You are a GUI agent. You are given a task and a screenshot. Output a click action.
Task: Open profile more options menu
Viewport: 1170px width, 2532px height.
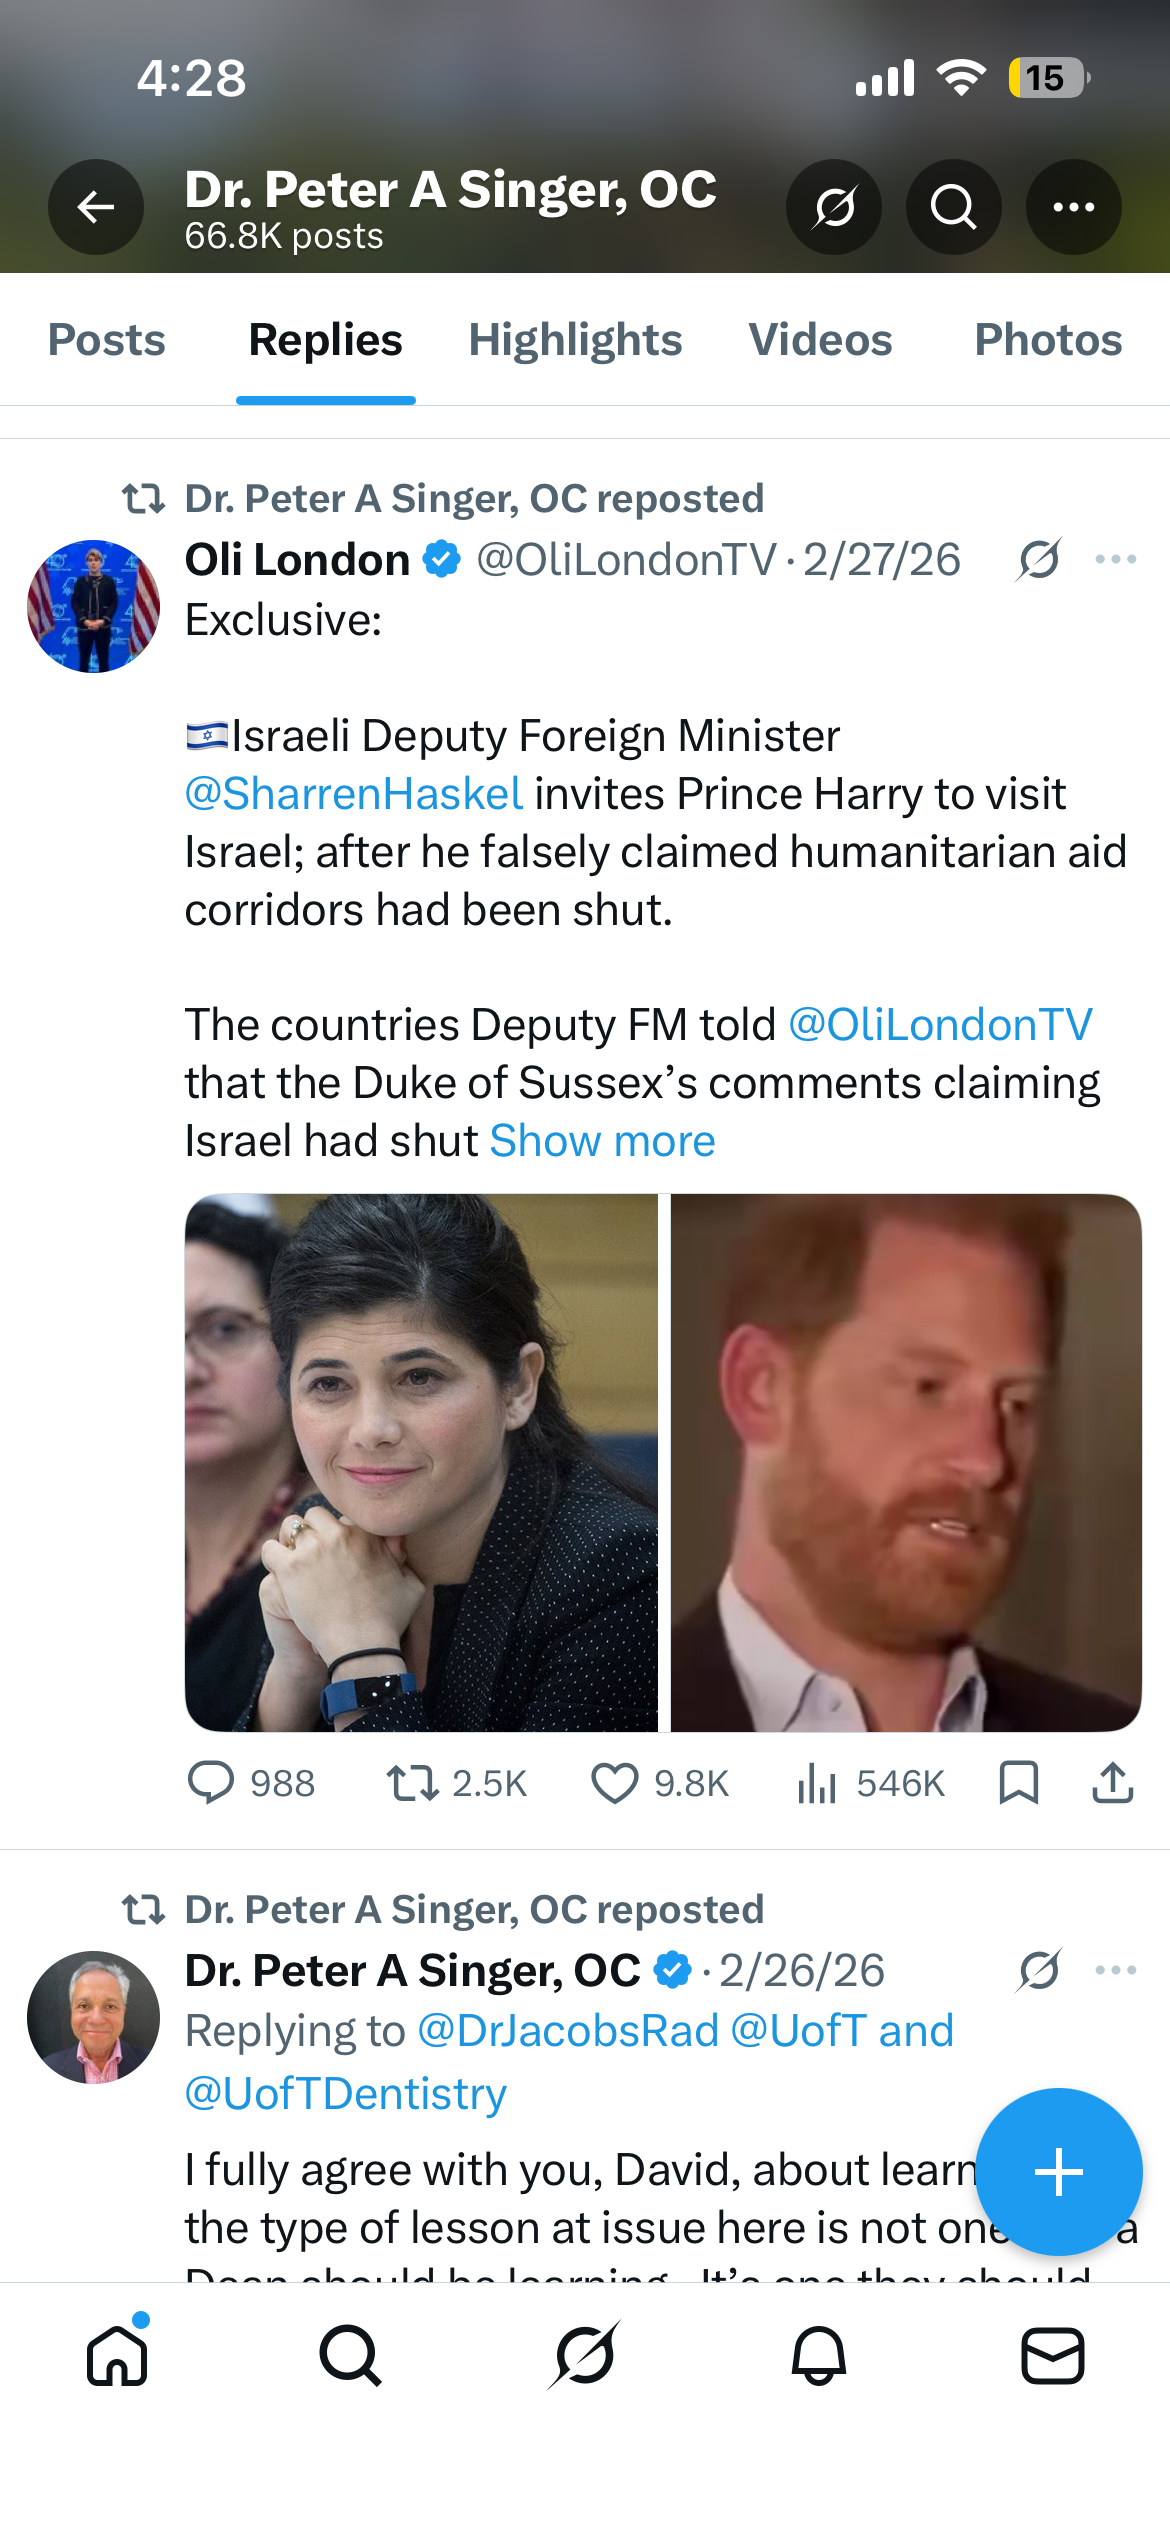click(1074, 207)
